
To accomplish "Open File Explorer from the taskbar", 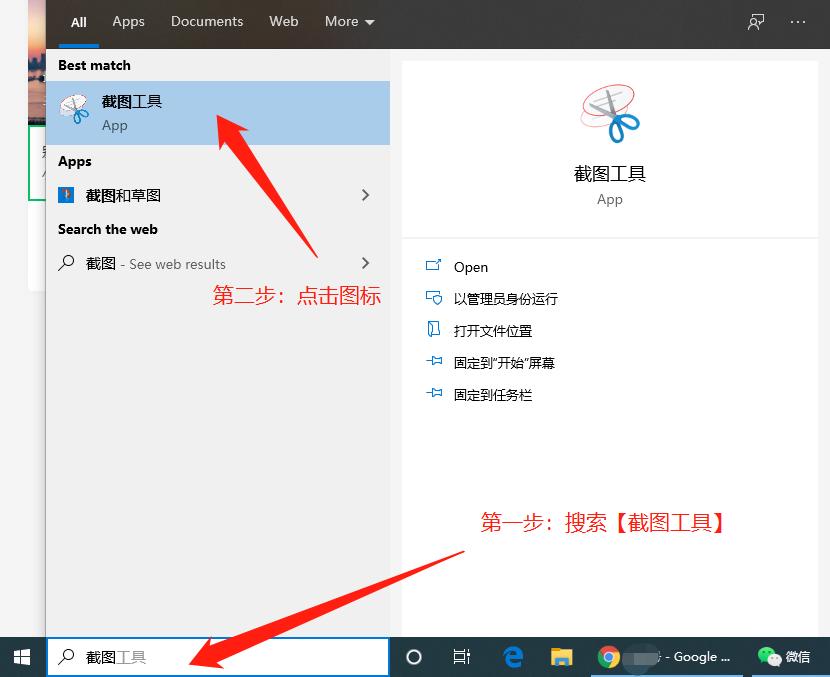I will [561, 657].
